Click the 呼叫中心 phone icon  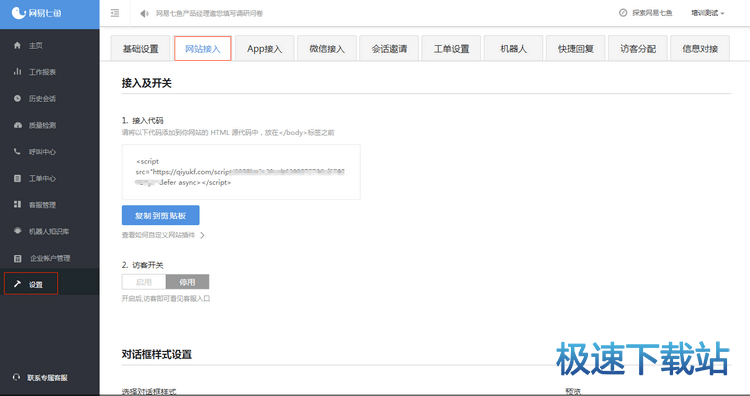pos(17,152)
